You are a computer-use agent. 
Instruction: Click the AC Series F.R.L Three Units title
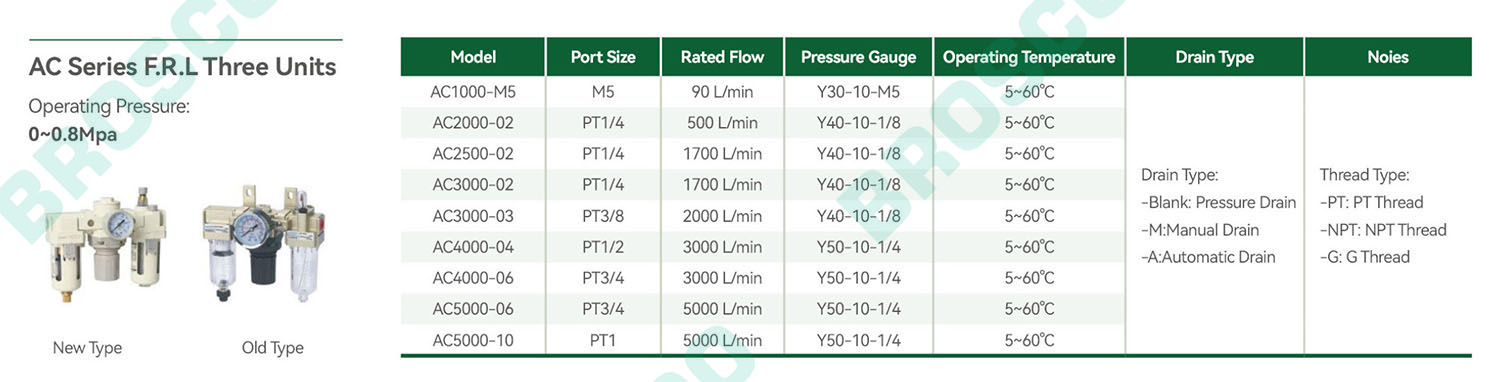pos(183,67)
